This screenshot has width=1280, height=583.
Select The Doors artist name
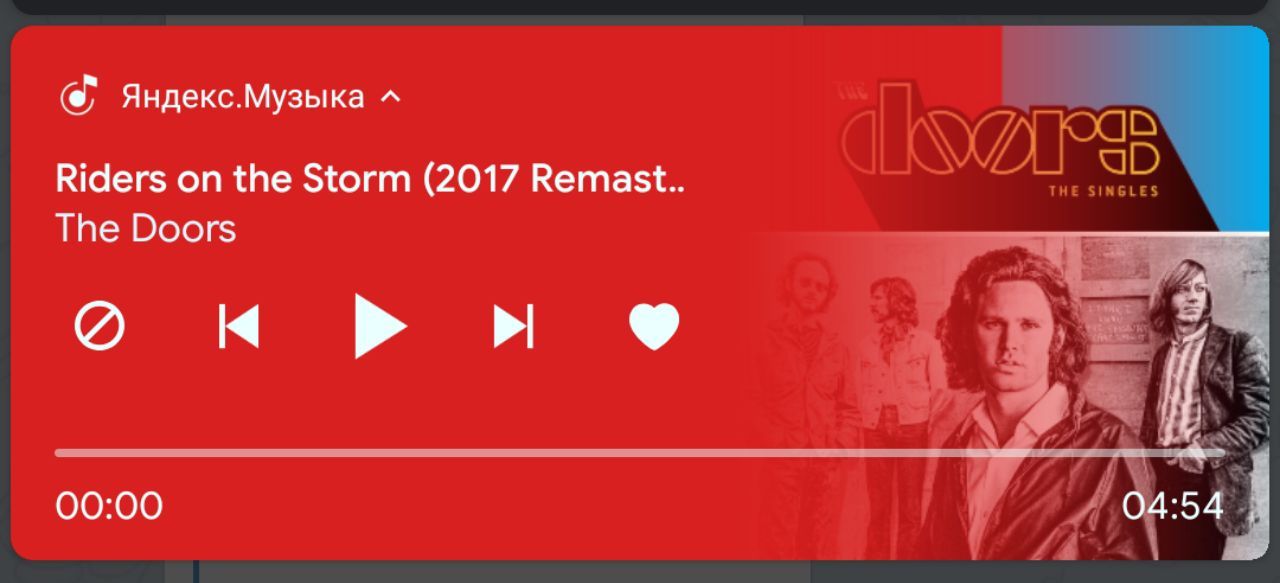(x=146, y=228)
